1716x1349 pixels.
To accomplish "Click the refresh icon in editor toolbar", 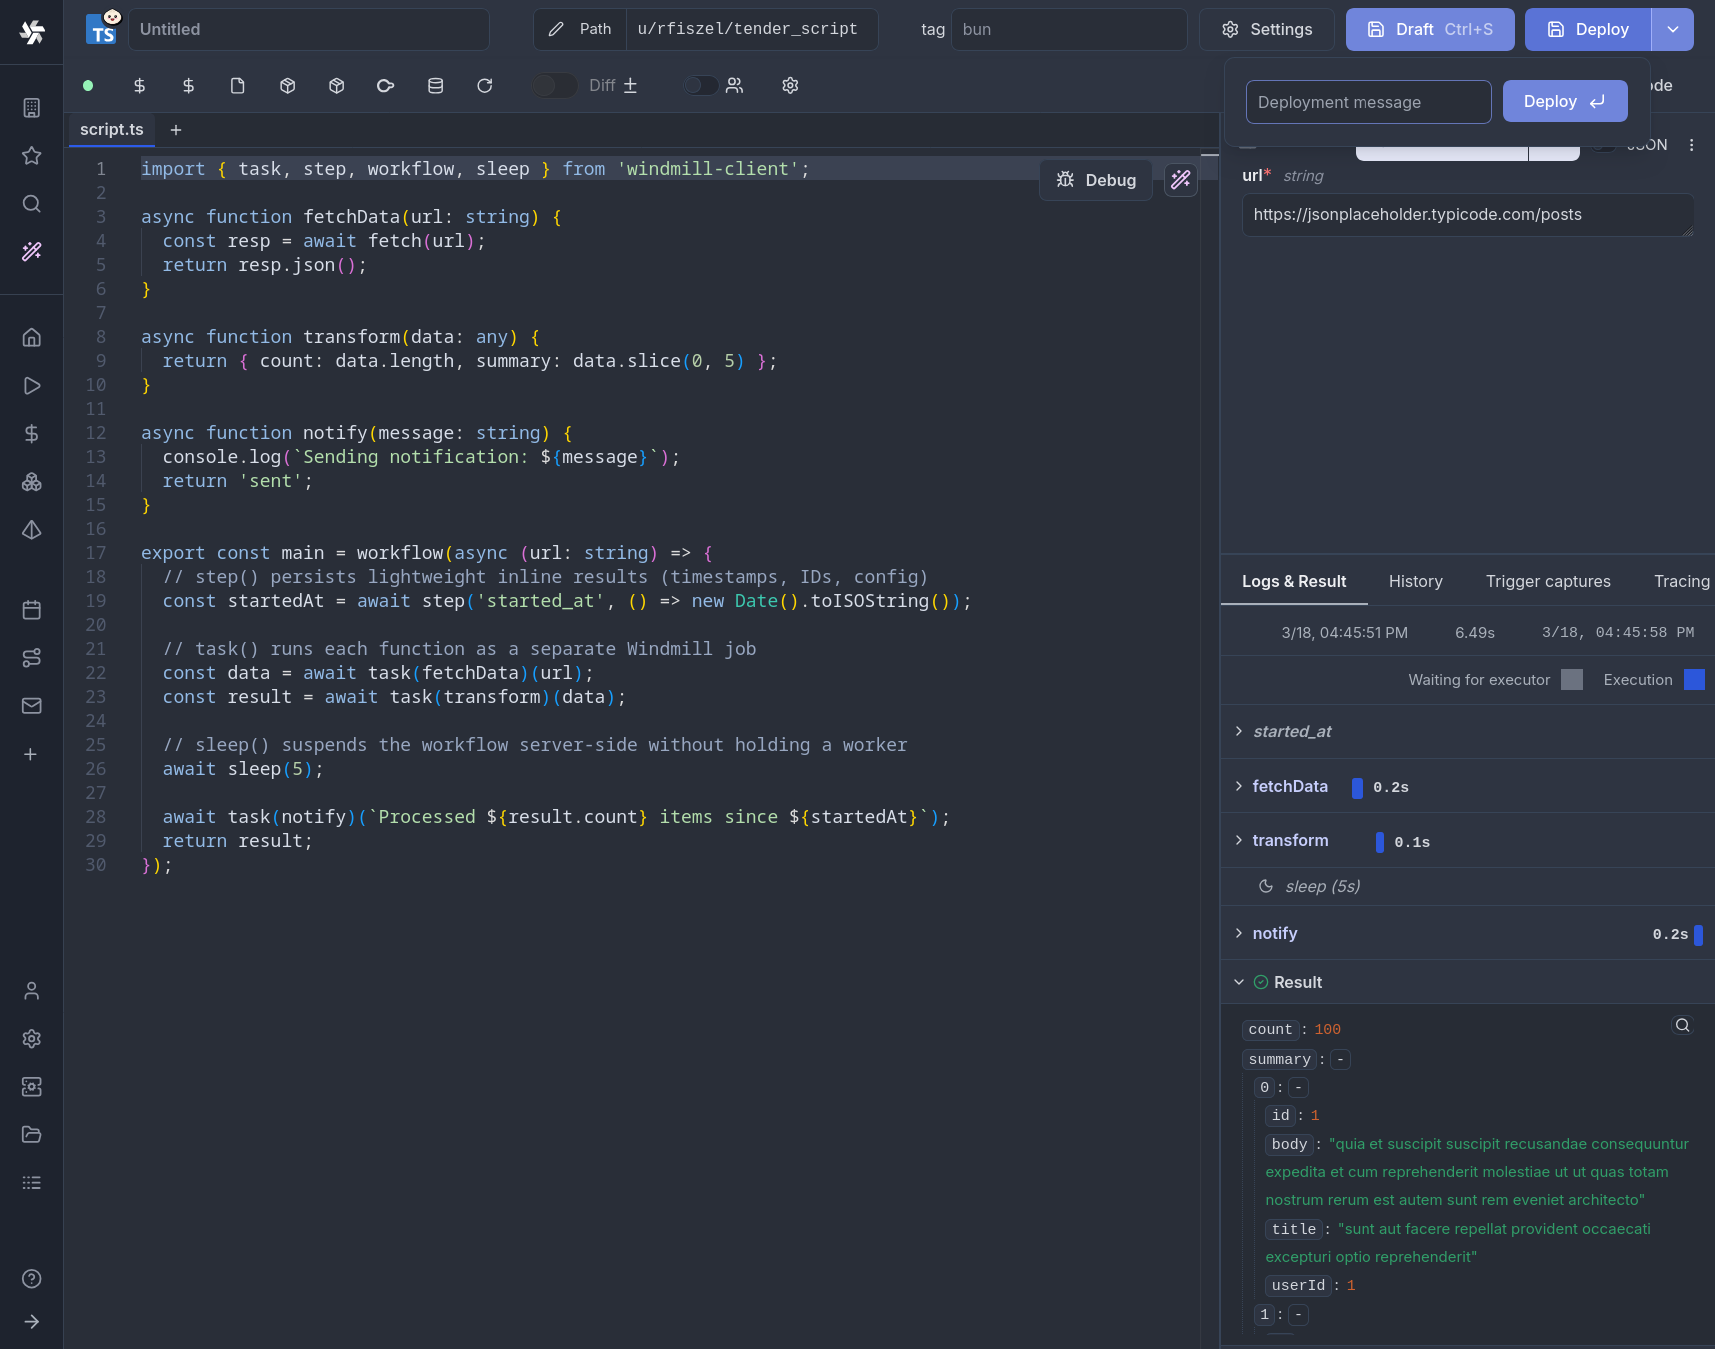I will [485, 86].
